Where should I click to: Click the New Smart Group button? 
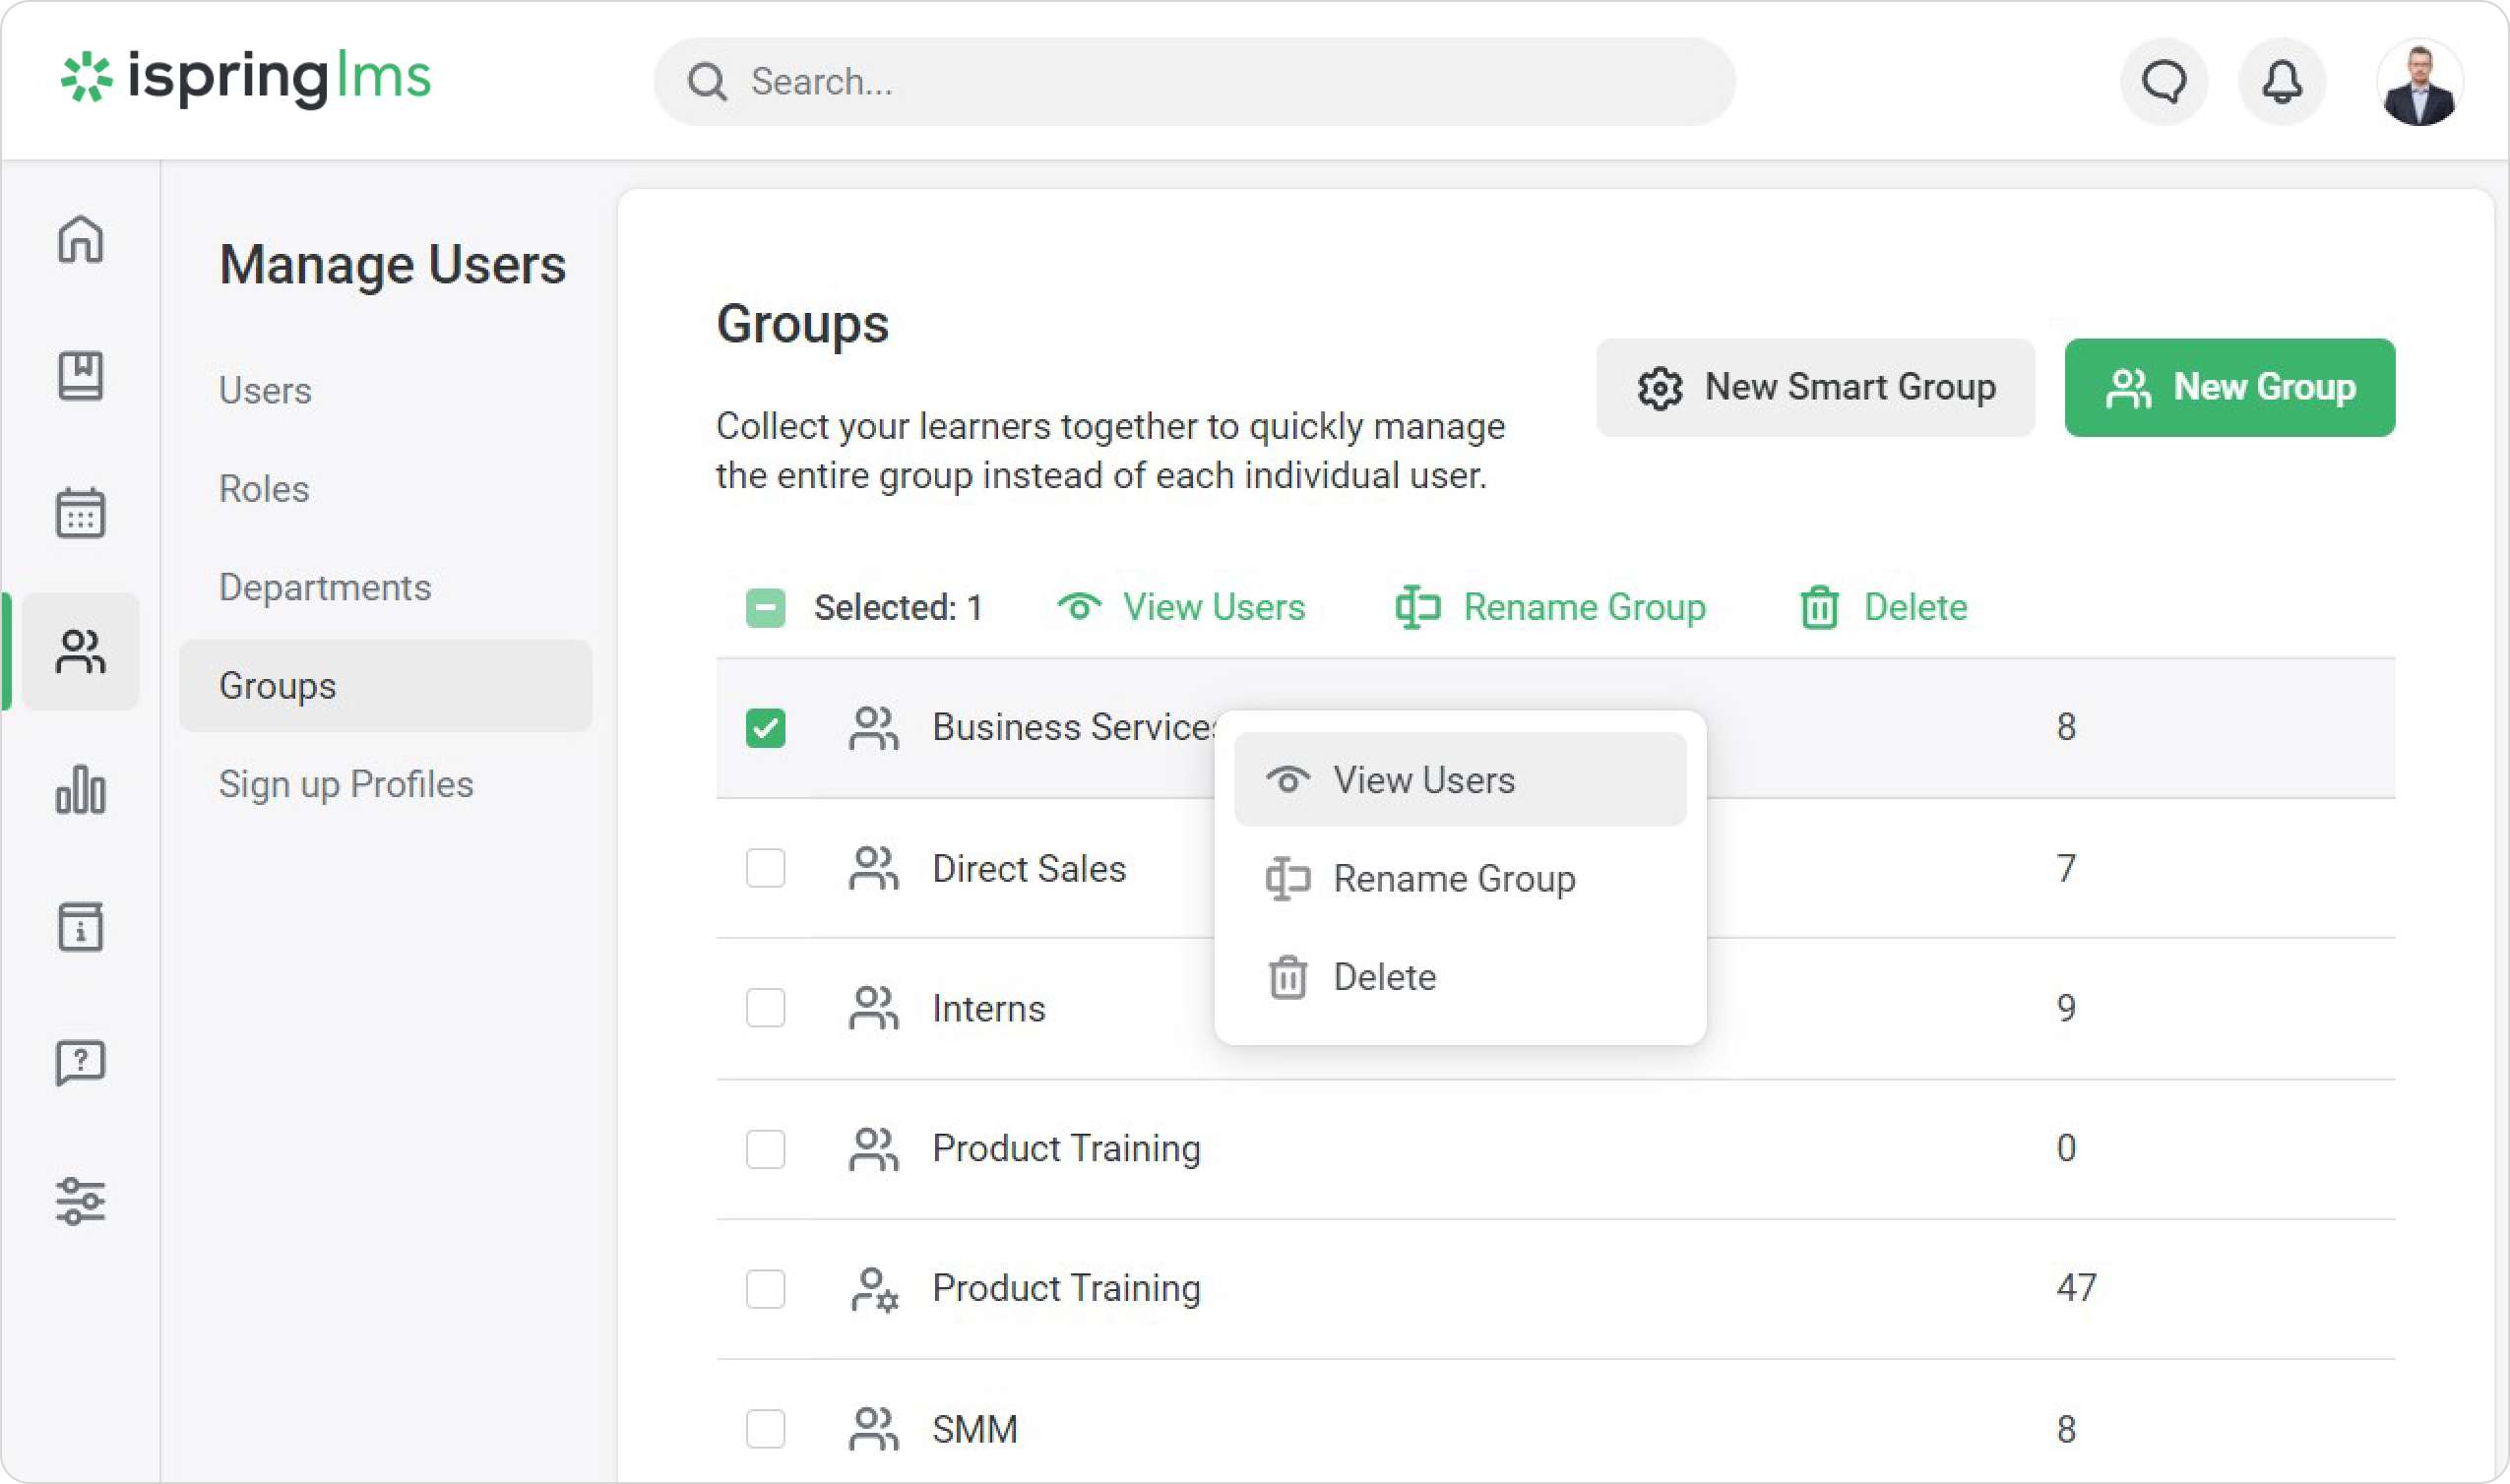pos(1814,388)
